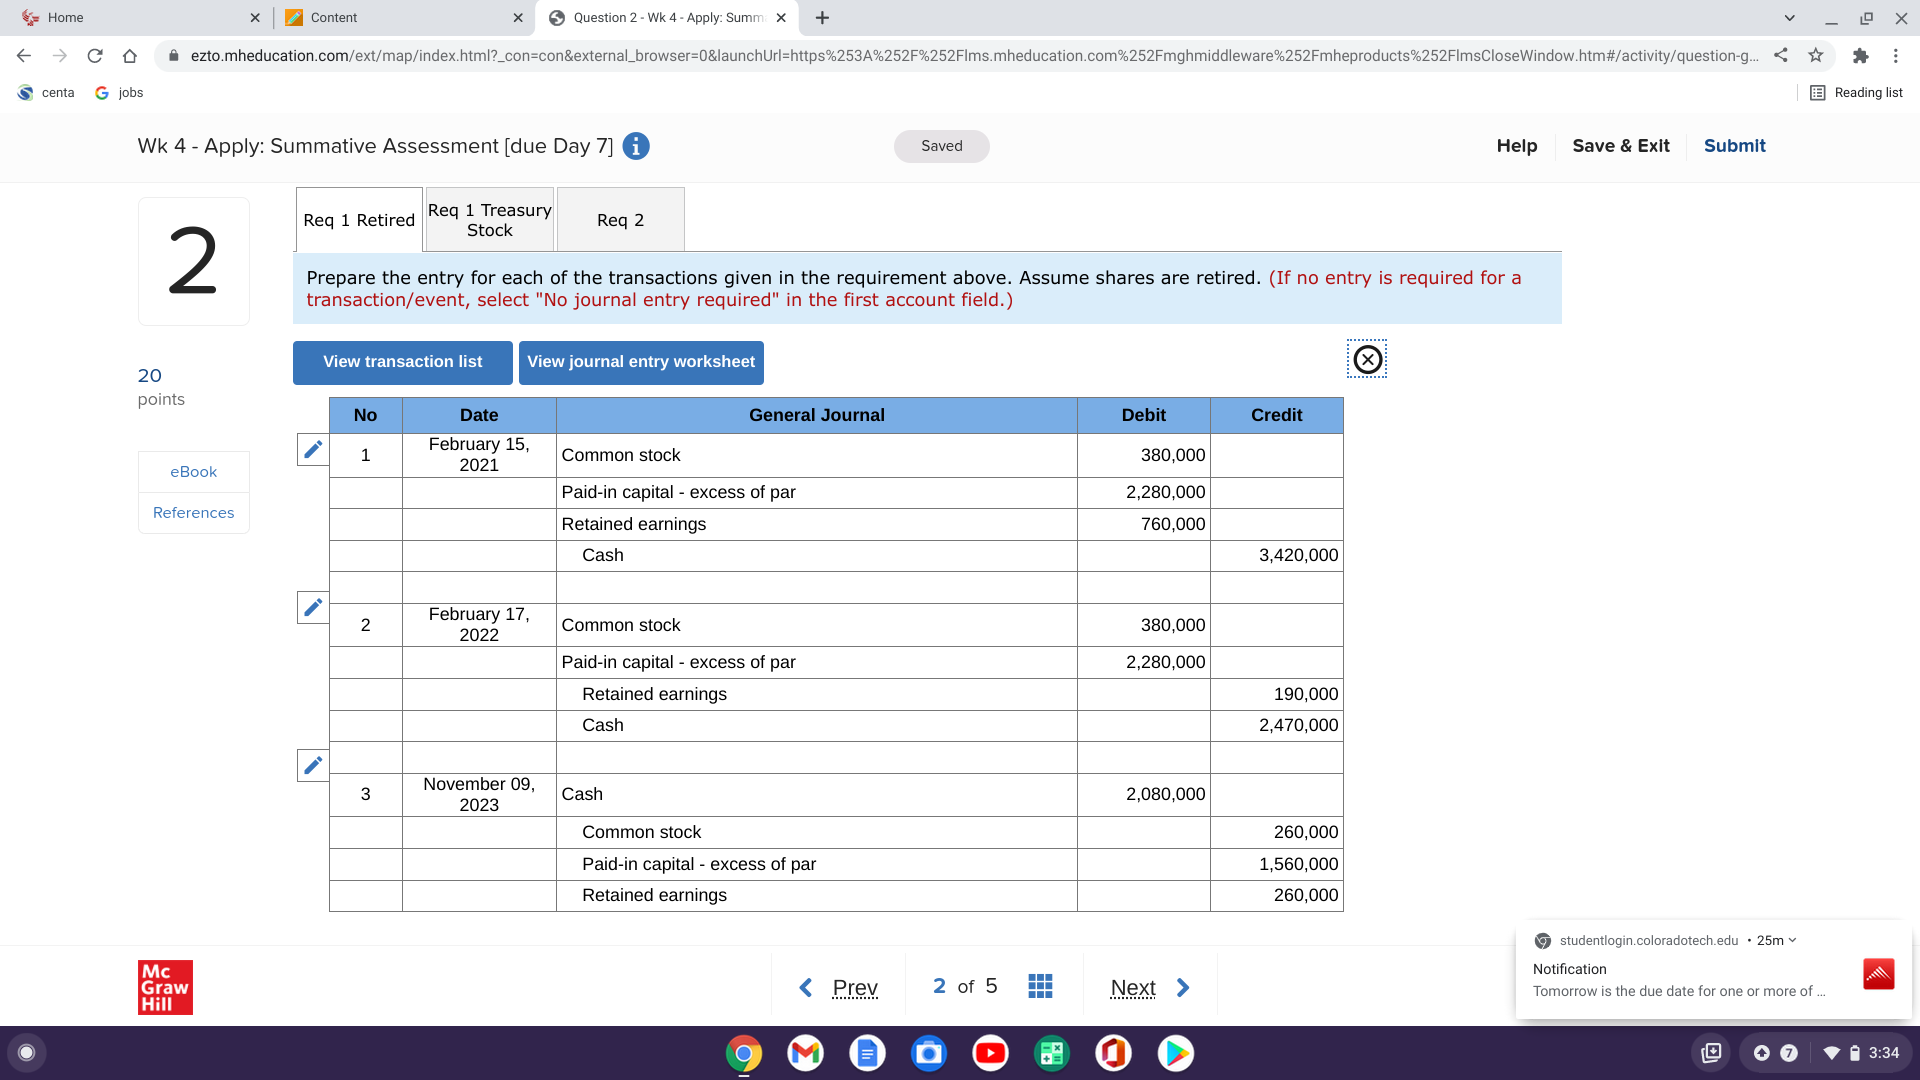Open the tab search dropdown arrow

(x=1790, y=18)
